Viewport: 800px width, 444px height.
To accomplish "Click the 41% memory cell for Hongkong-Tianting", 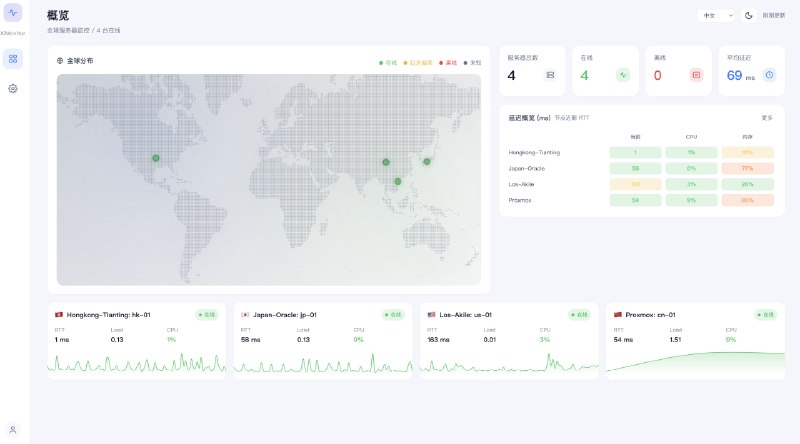I will (x=747, y=153).
